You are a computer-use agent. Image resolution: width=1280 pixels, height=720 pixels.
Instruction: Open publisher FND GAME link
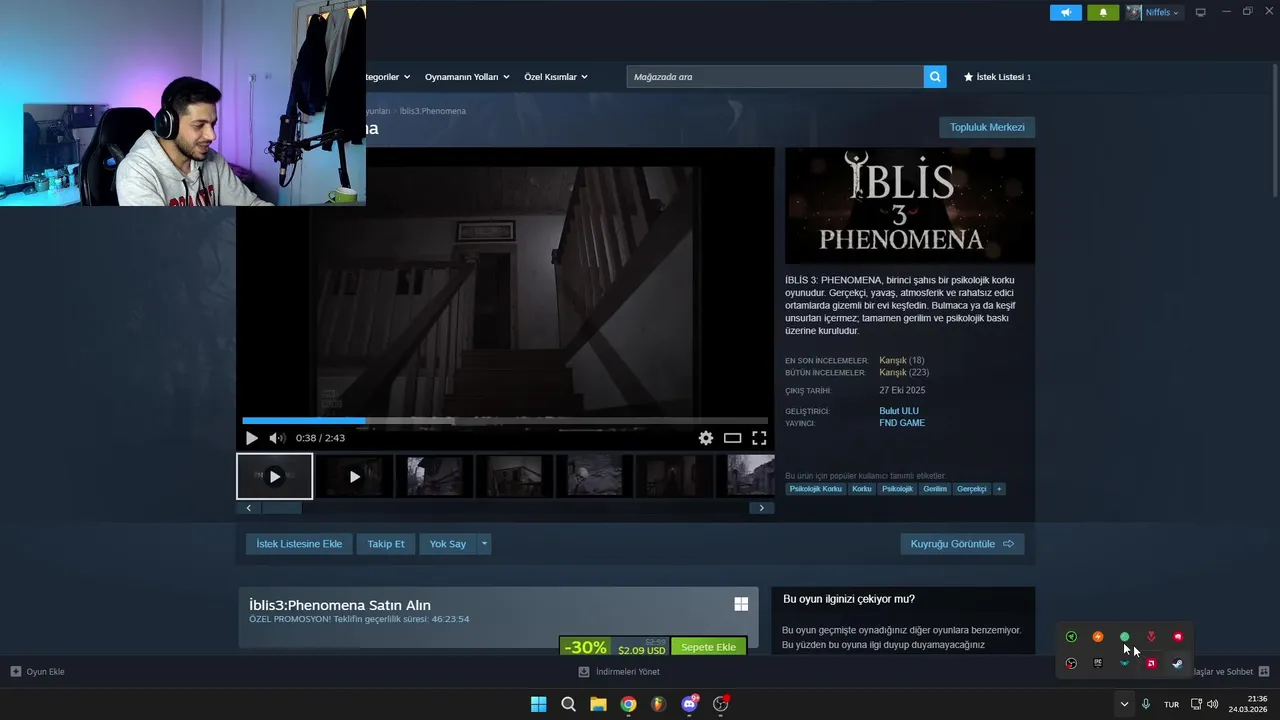(x=902, y=423)
